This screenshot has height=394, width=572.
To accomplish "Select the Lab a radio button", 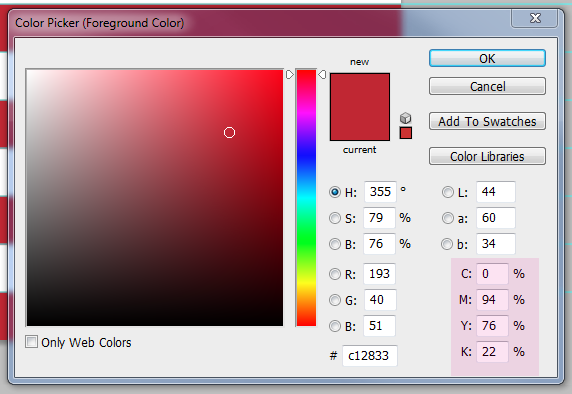I will click(x=448, y=218).
